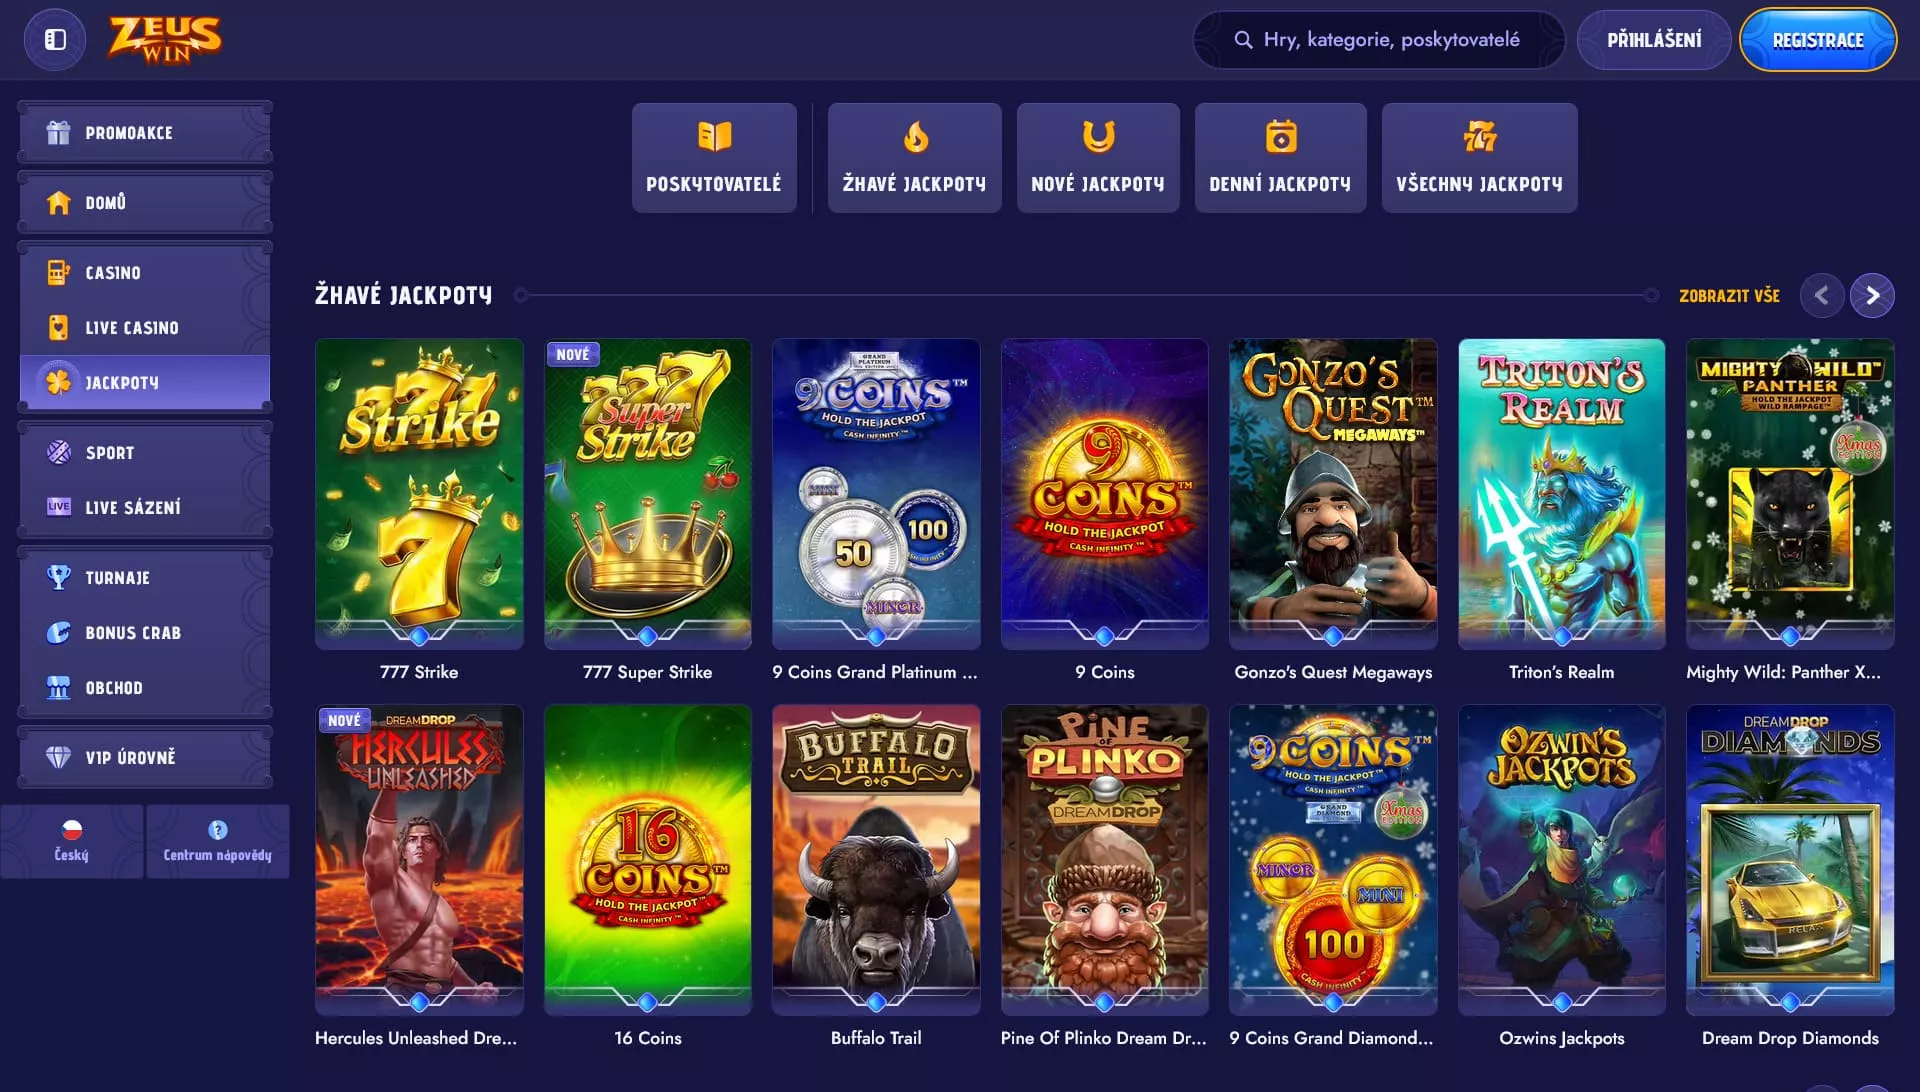Switch to the Denní Jackpoty tab

point(1280,158)
